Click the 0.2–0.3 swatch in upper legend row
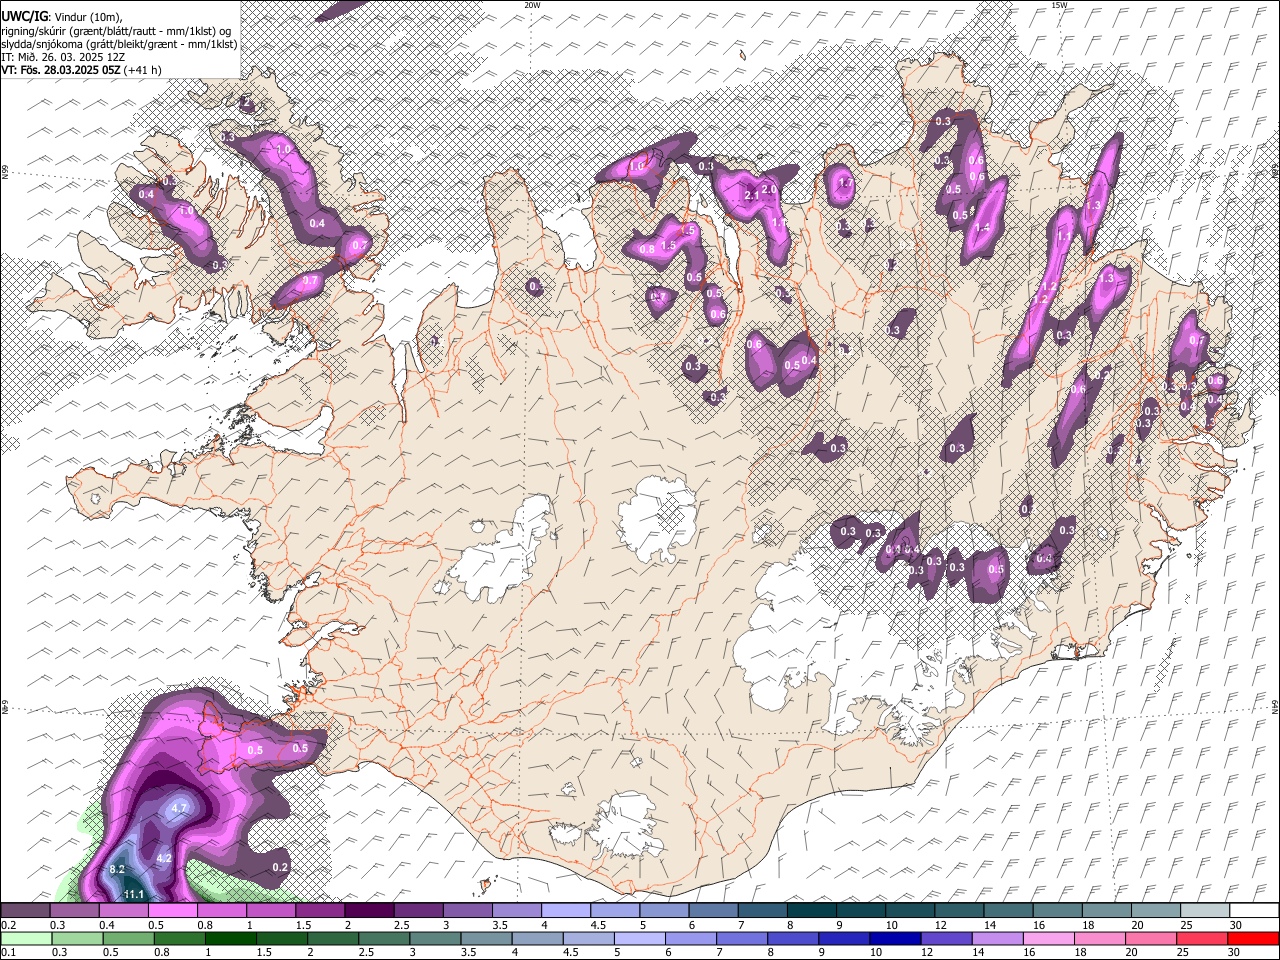The image size is (1280, 960). (26, 911)
